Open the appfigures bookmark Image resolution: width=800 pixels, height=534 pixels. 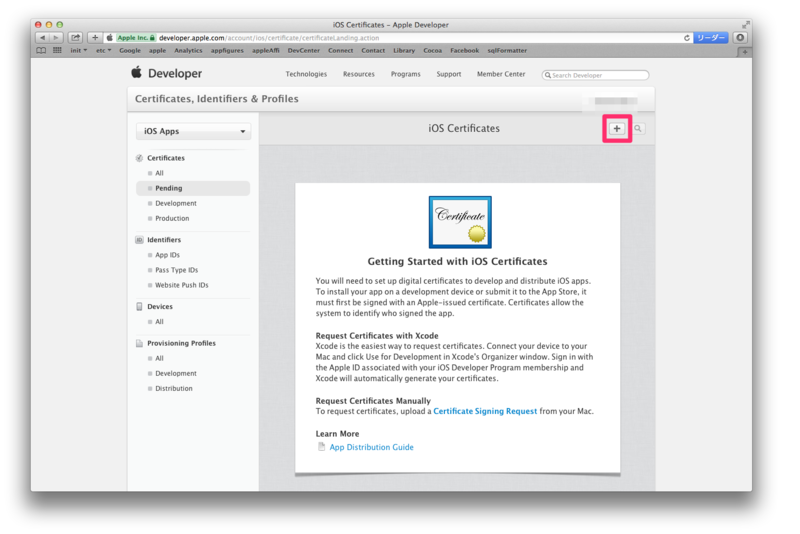point(227,50)
